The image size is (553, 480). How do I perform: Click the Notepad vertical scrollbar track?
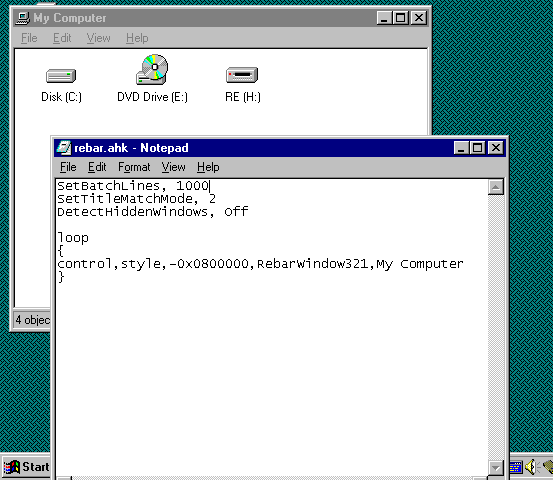496,327
